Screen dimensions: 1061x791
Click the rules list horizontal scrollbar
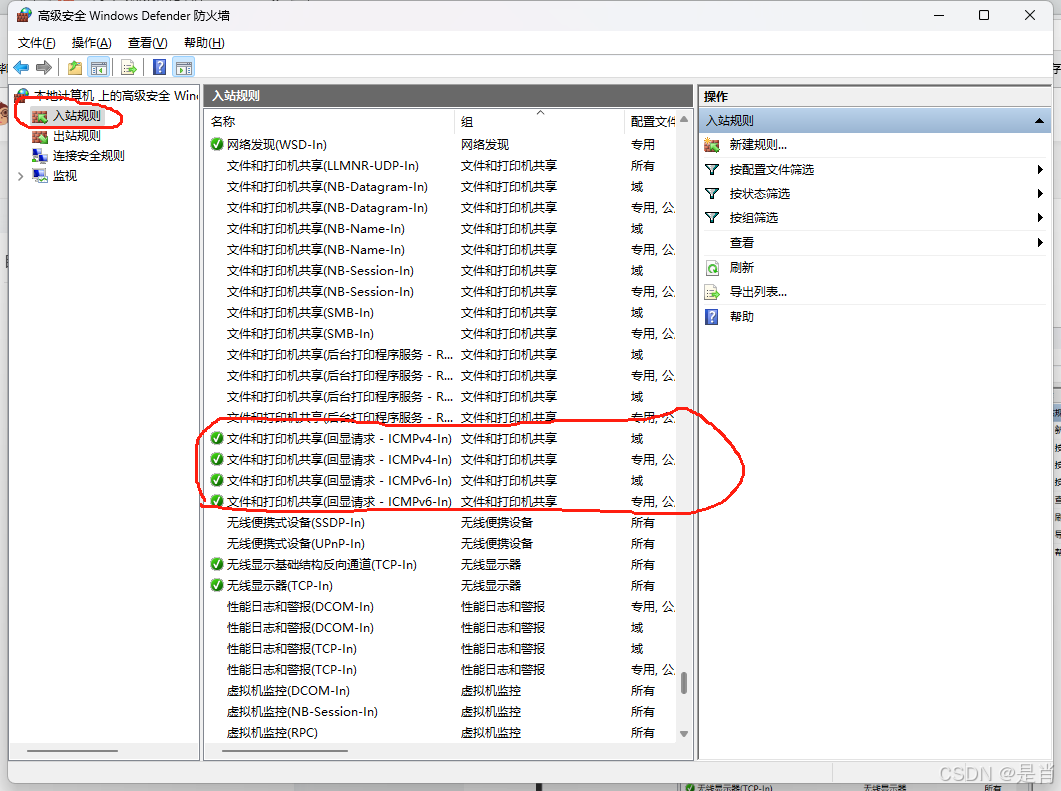(285, 750)
